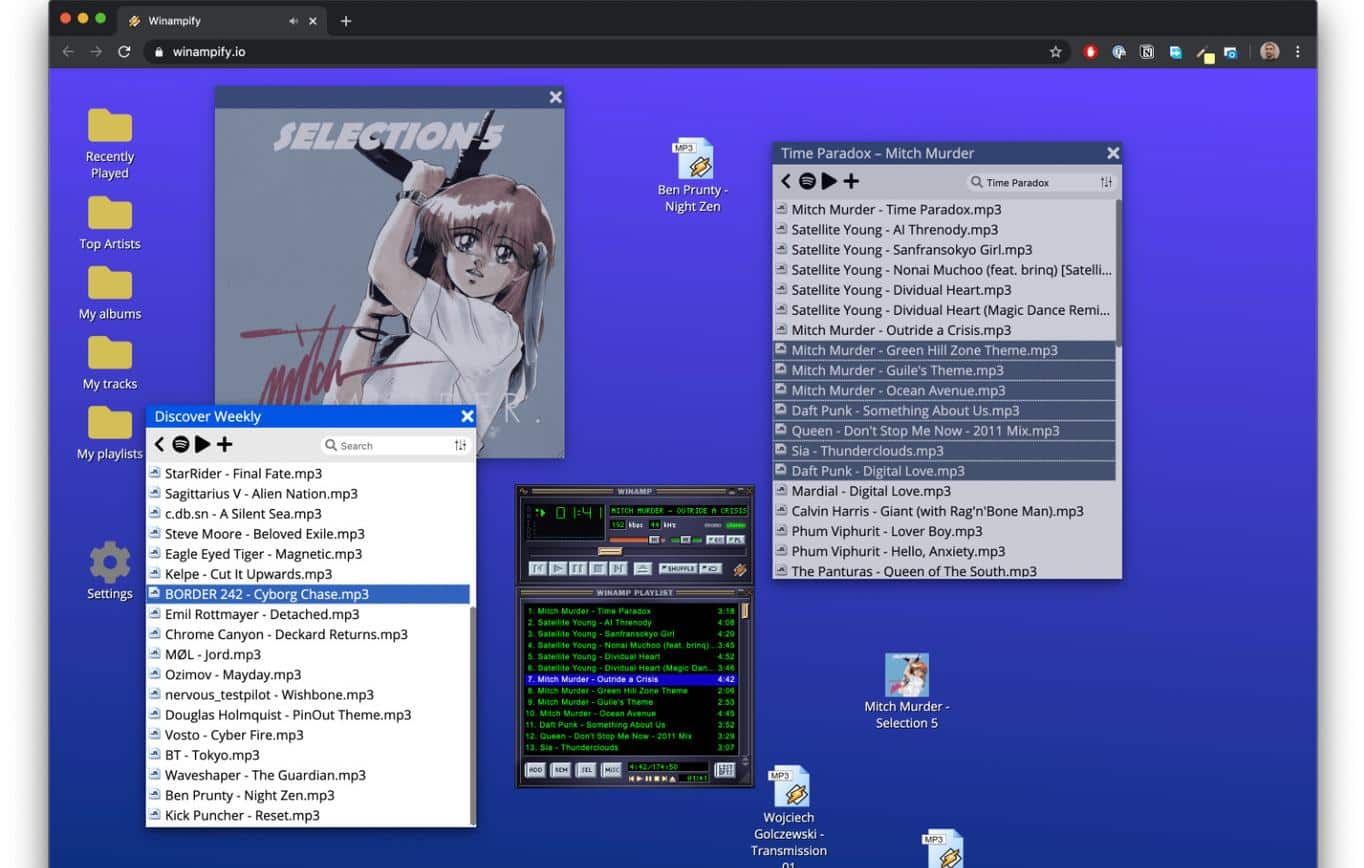Screen dimensions: 1364x868
Task: Select Wojciech Golczewski - Transmission MP3 desktop file
Action: point(789,816)
